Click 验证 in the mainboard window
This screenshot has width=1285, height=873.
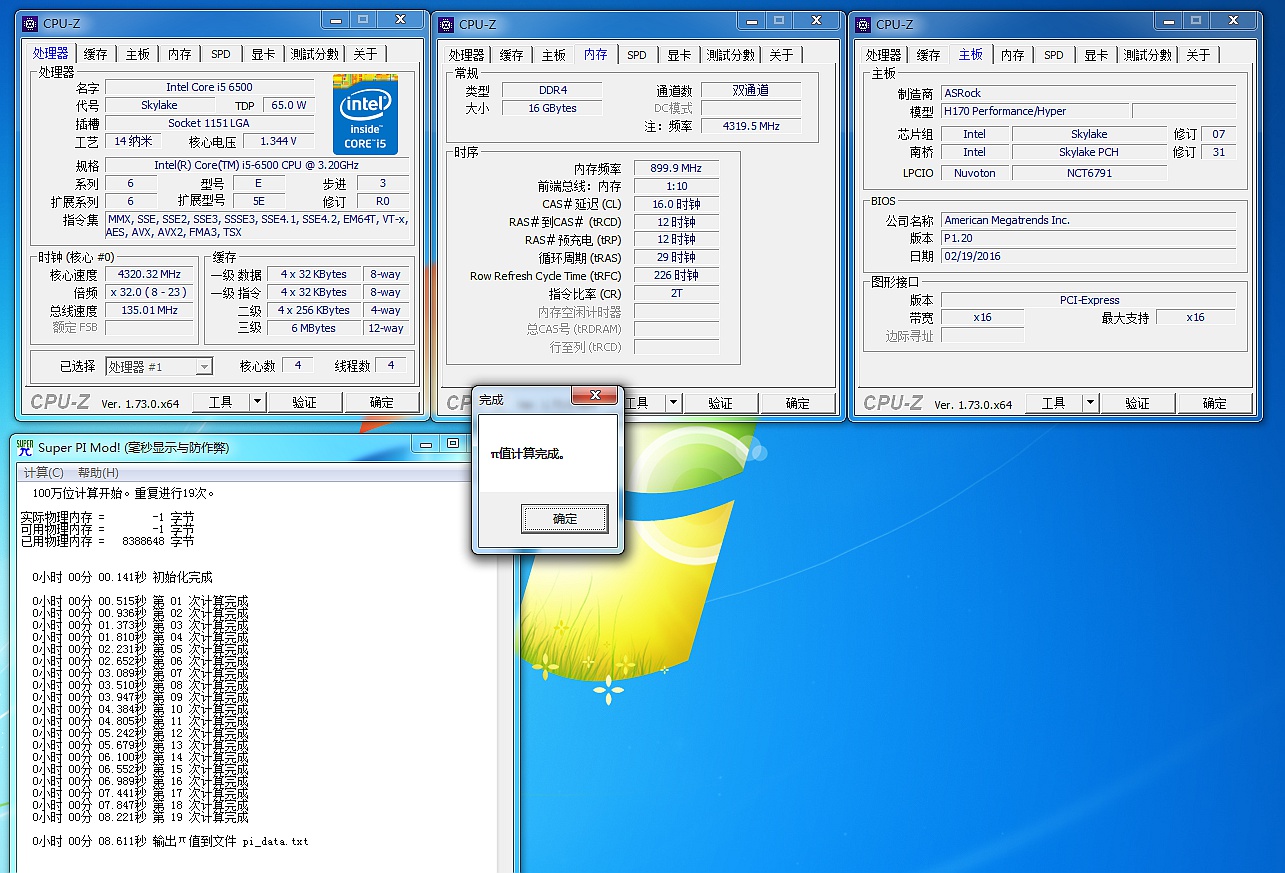pyautogui.click(x=1138, y=403)
